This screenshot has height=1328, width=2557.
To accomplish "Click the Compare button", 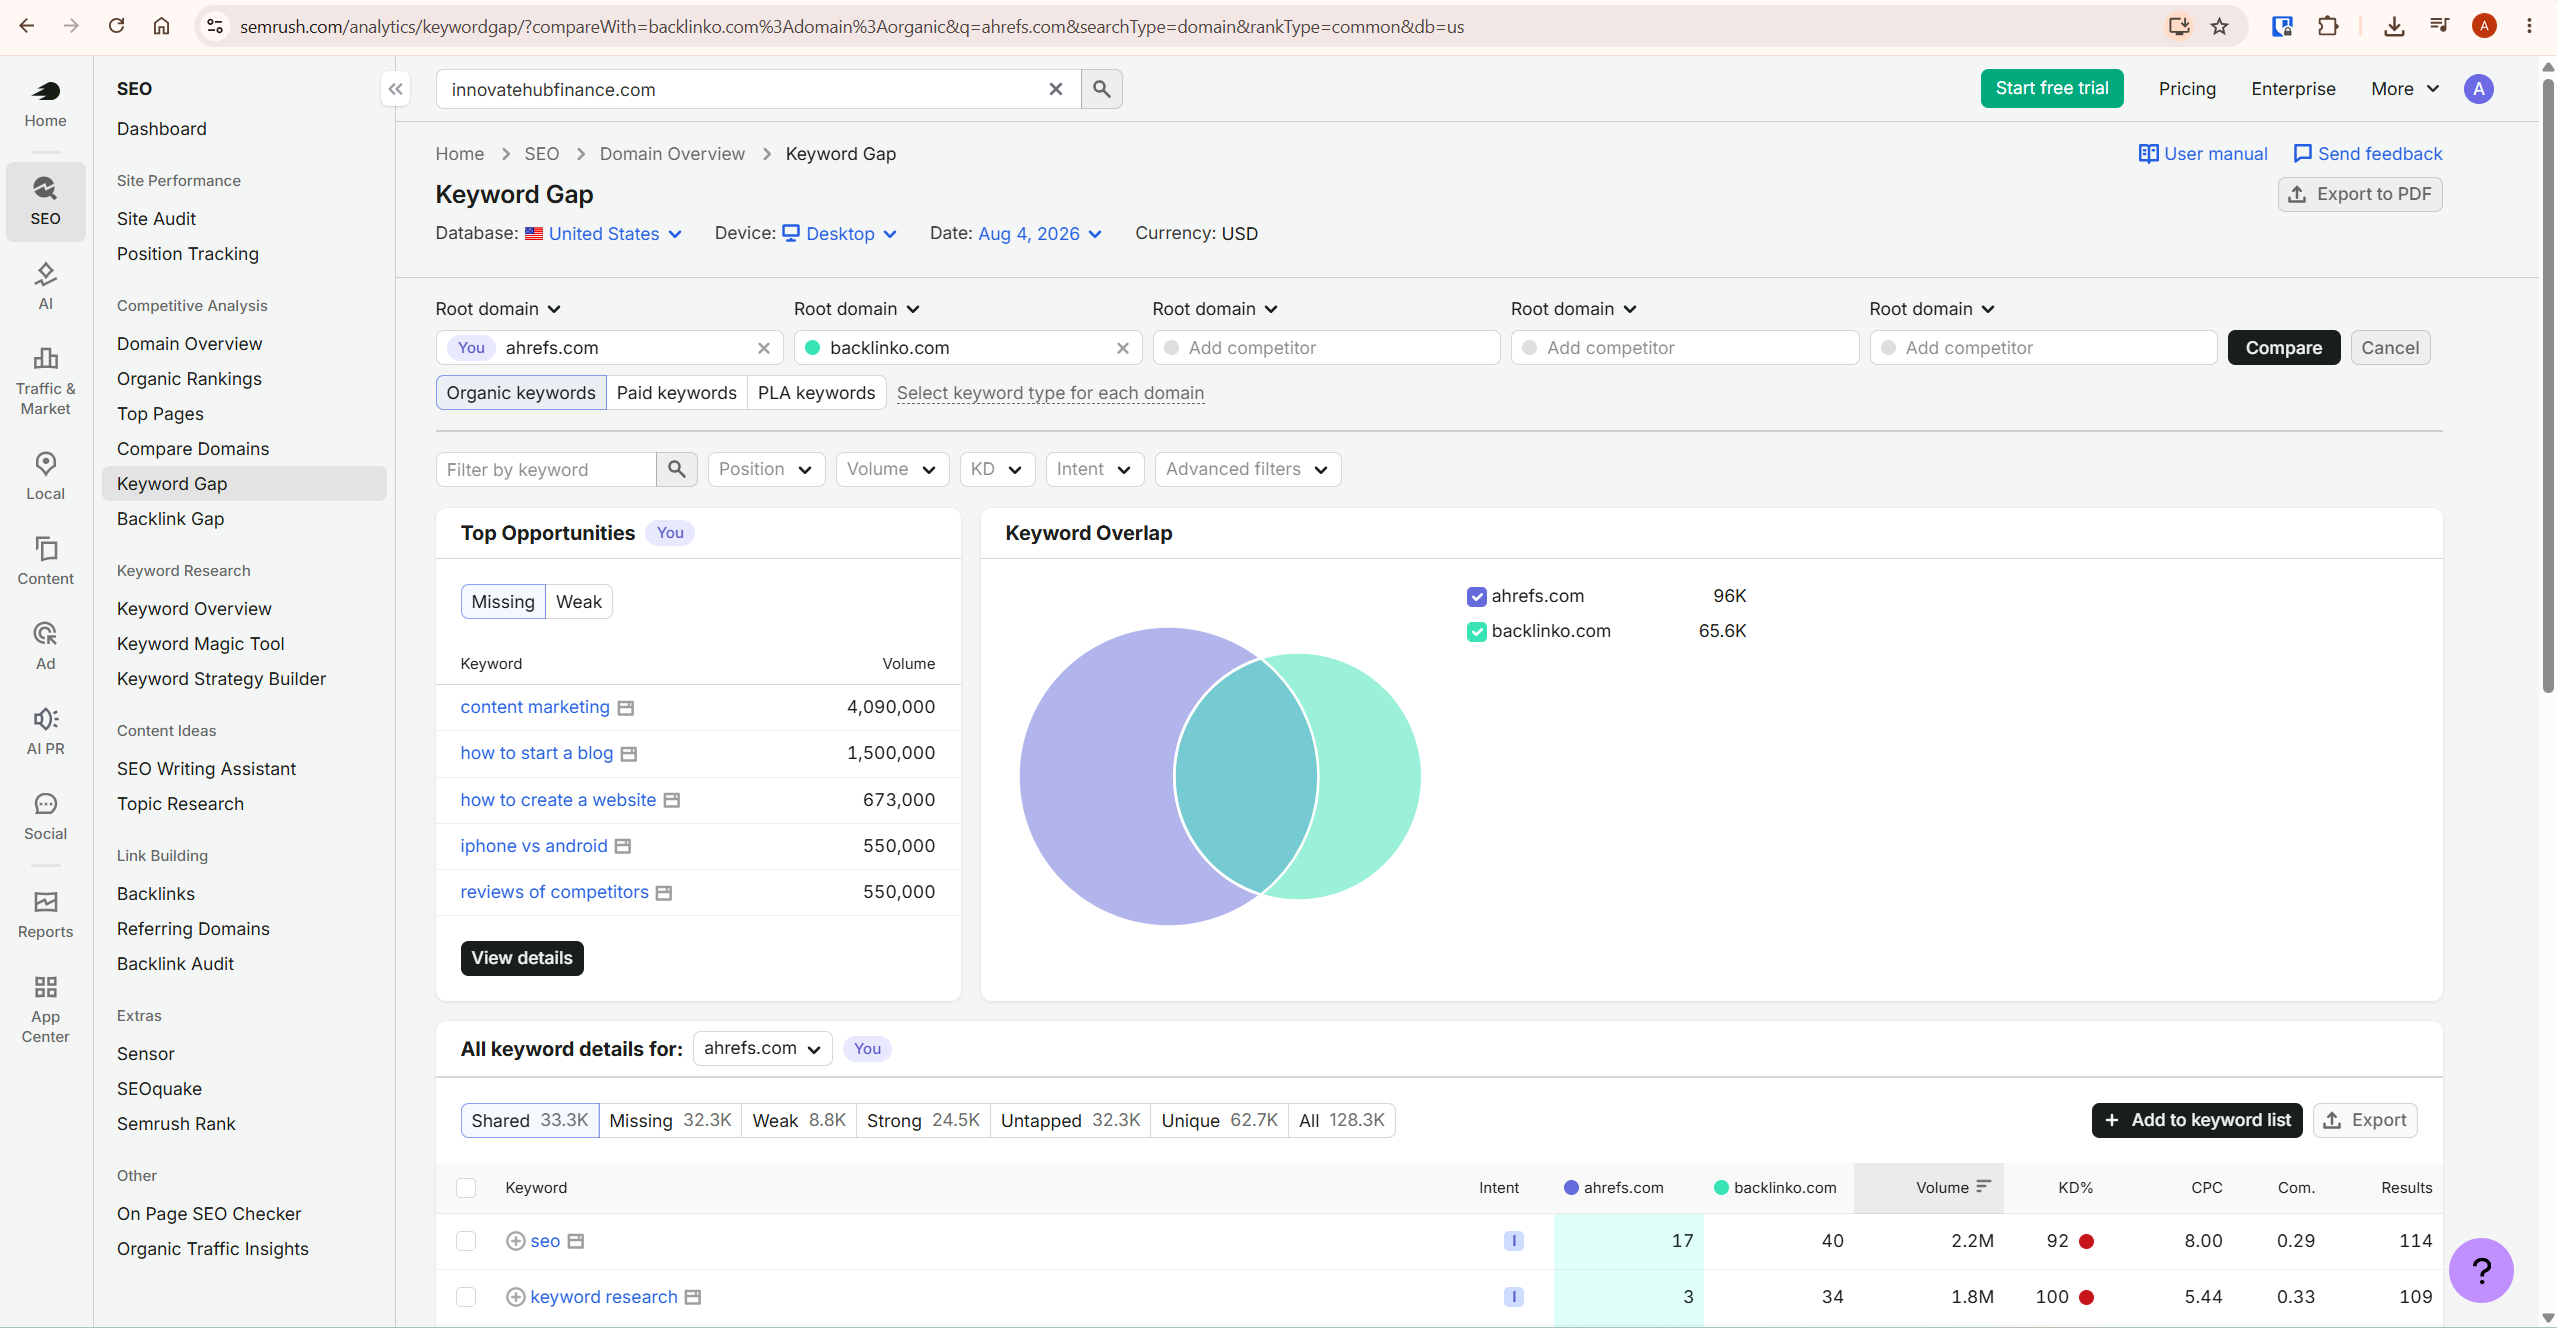I will pos(2283,348).
